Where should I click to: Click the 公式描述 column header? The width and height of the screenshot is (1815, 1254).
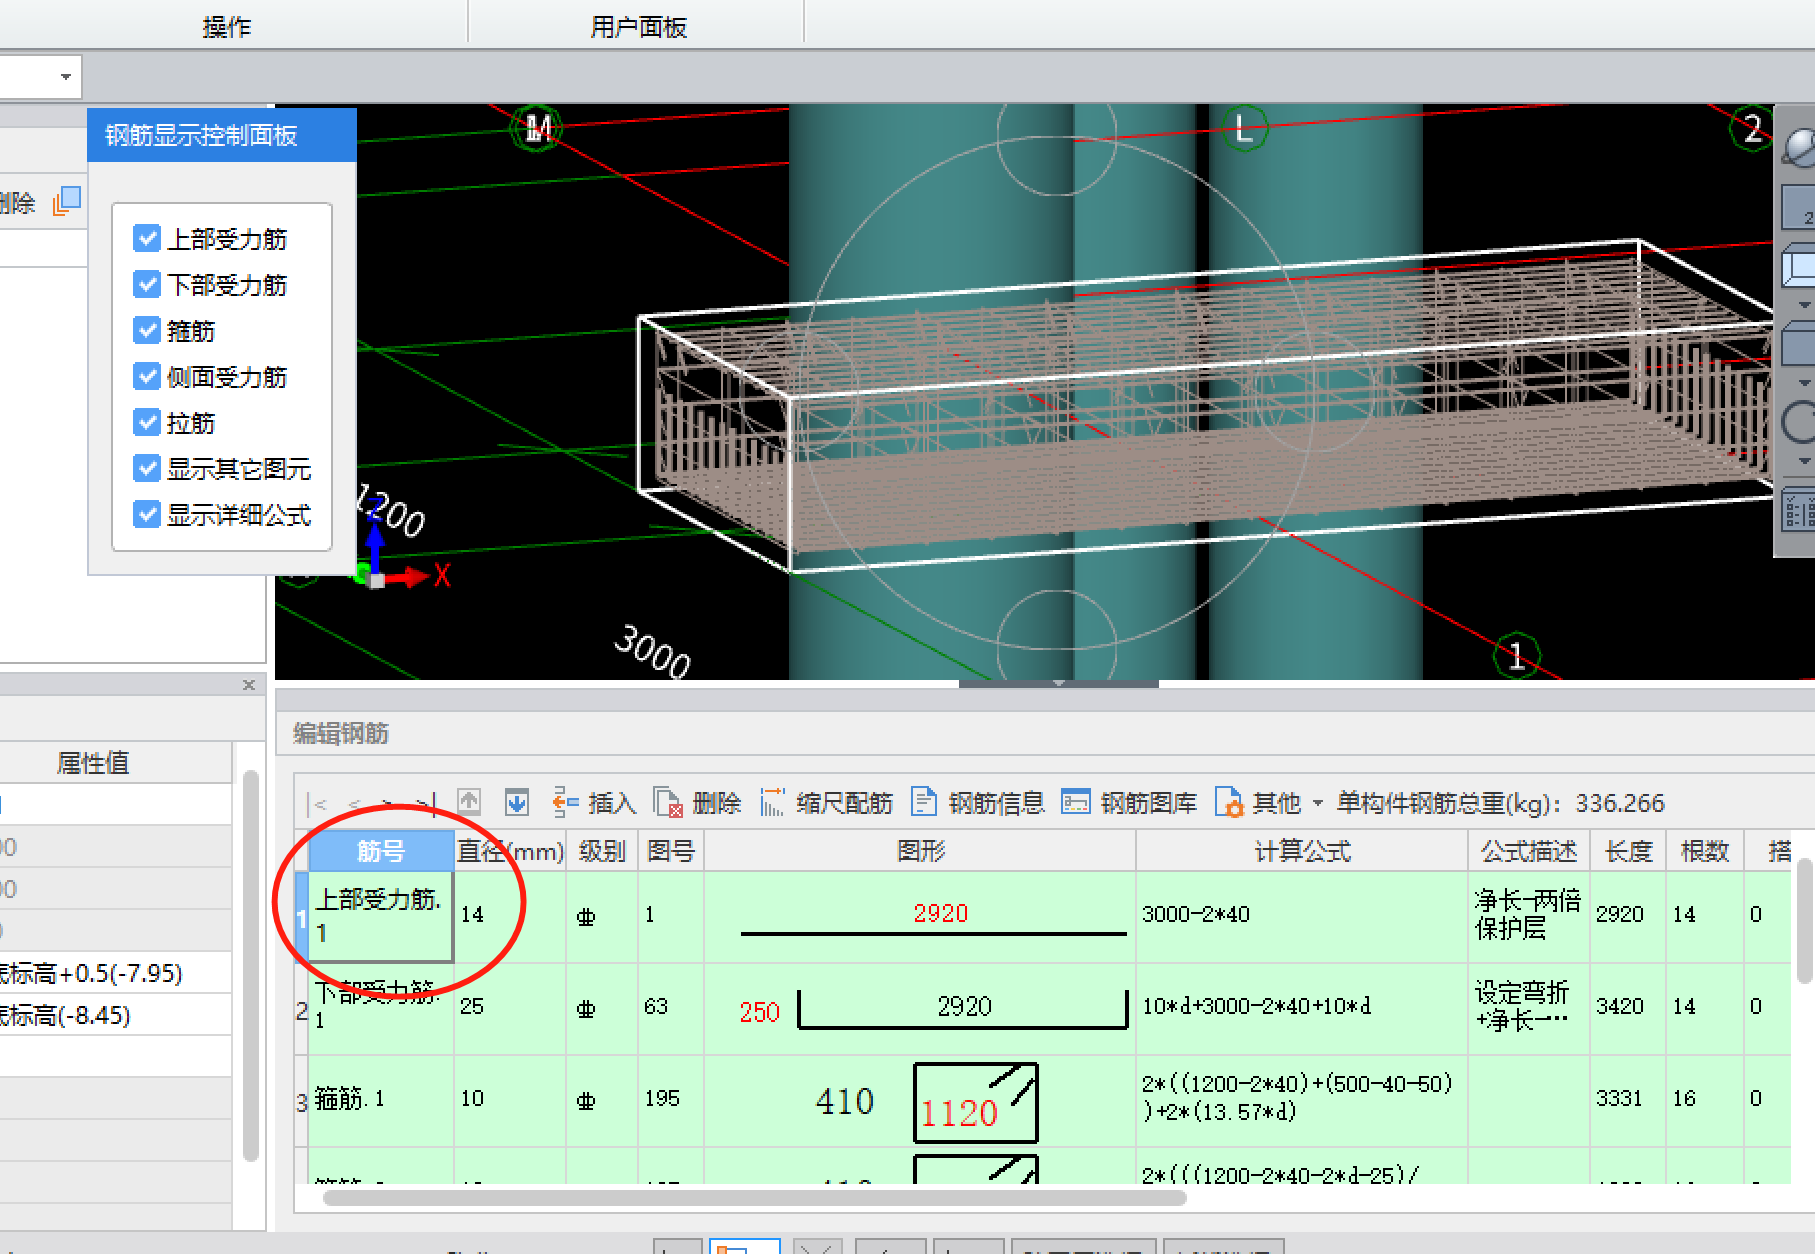1529,851
